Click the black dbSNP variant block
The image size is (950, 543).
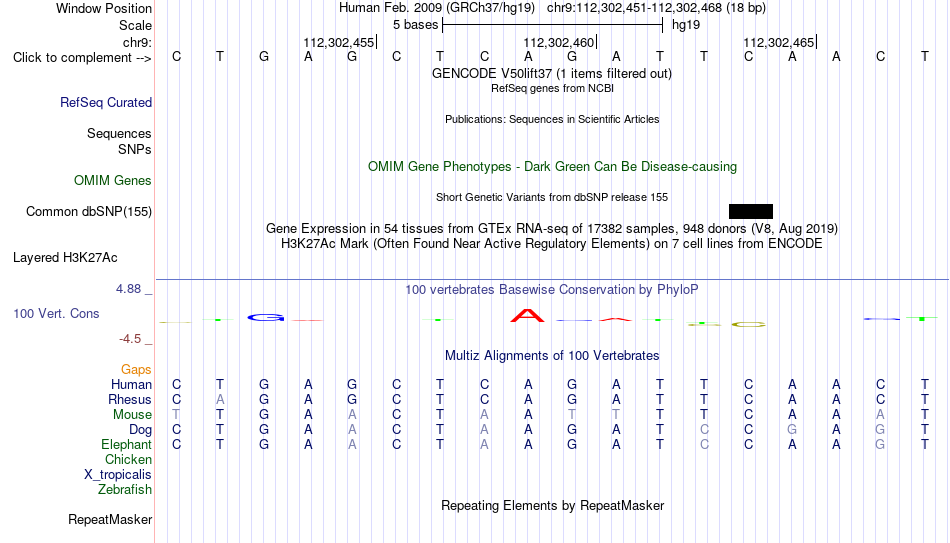pyautogui.click(x=751, y=211)
